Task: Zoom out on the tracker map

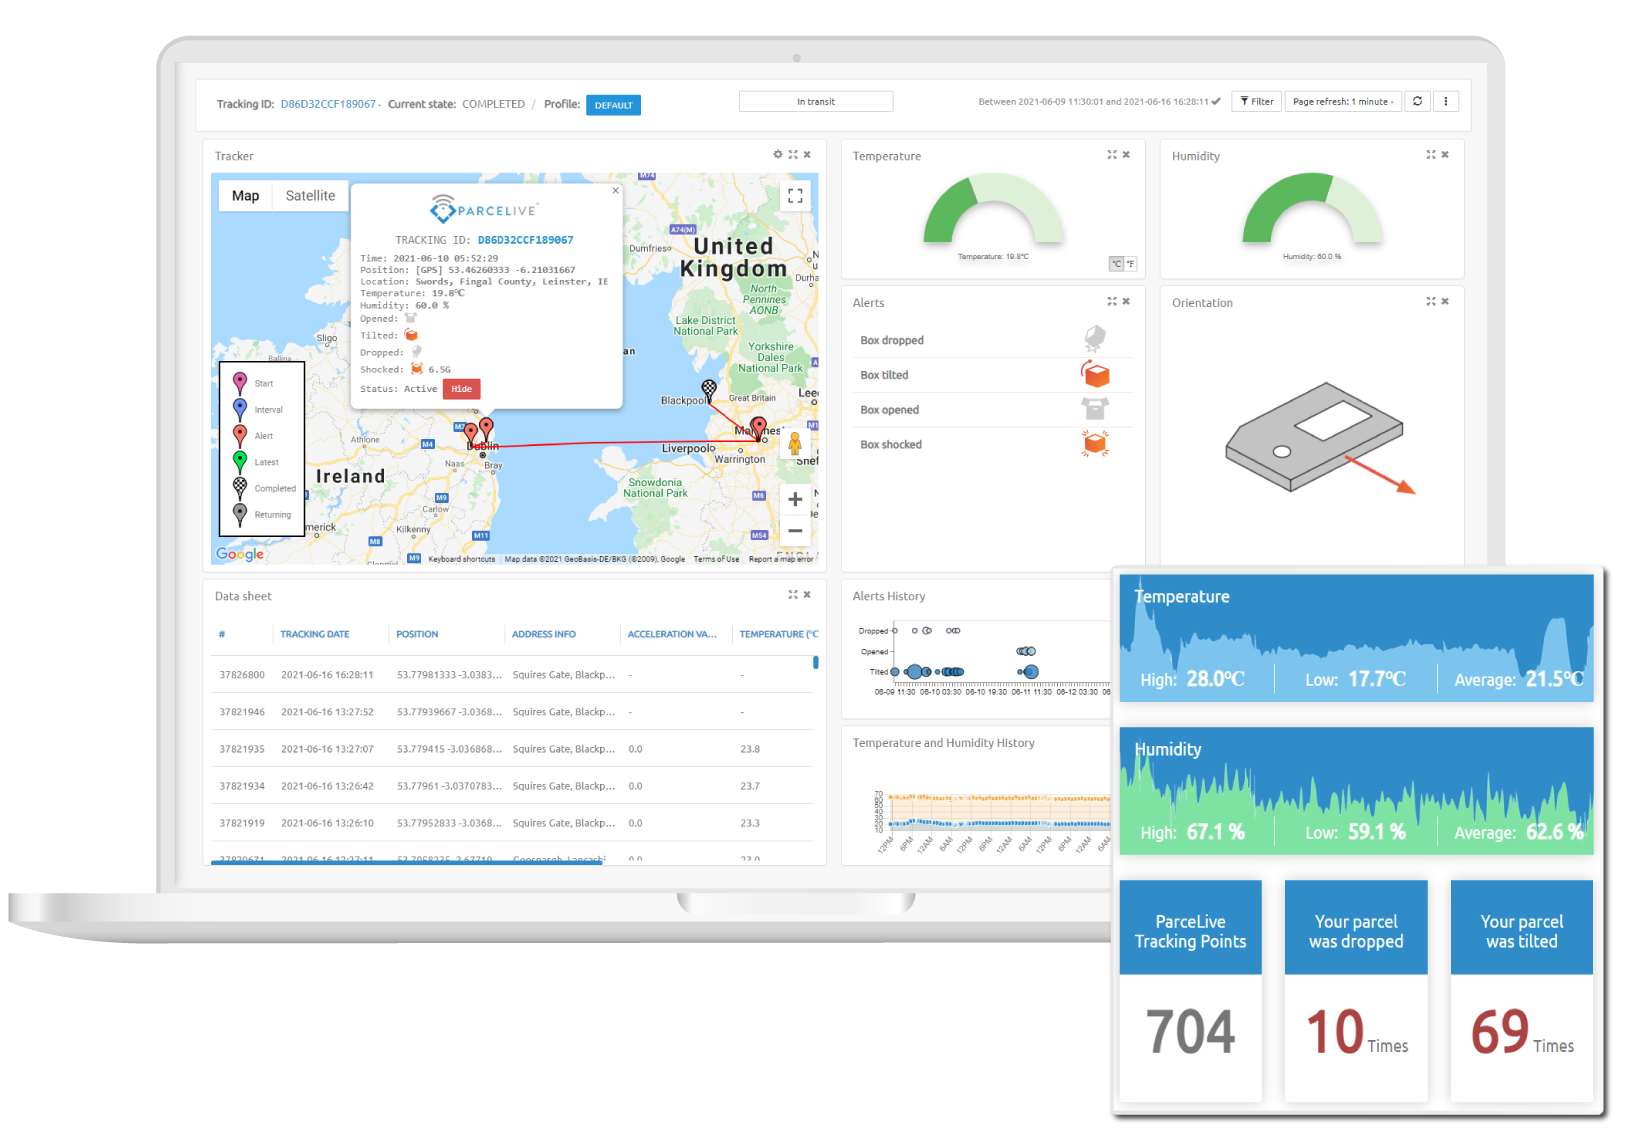Action: click(x=795, y=531)
